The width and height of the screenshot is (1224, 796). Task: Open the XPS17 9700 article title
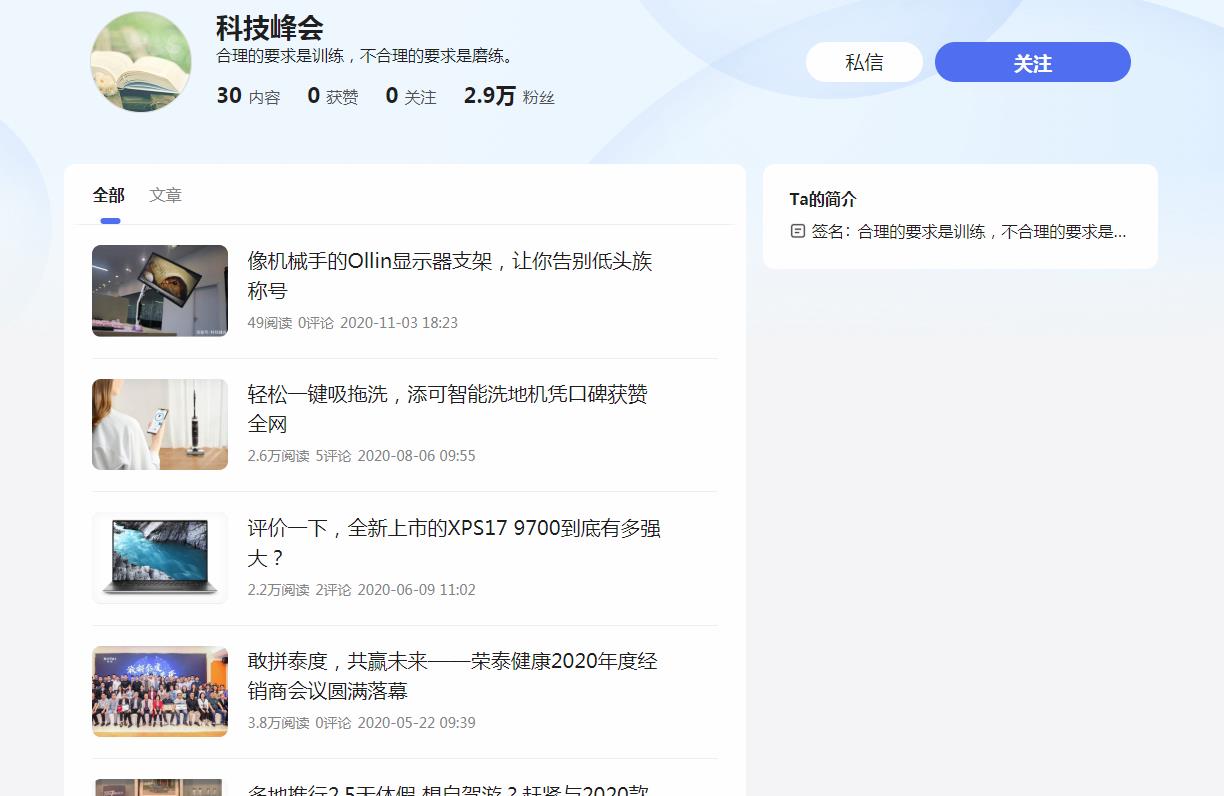454,543
